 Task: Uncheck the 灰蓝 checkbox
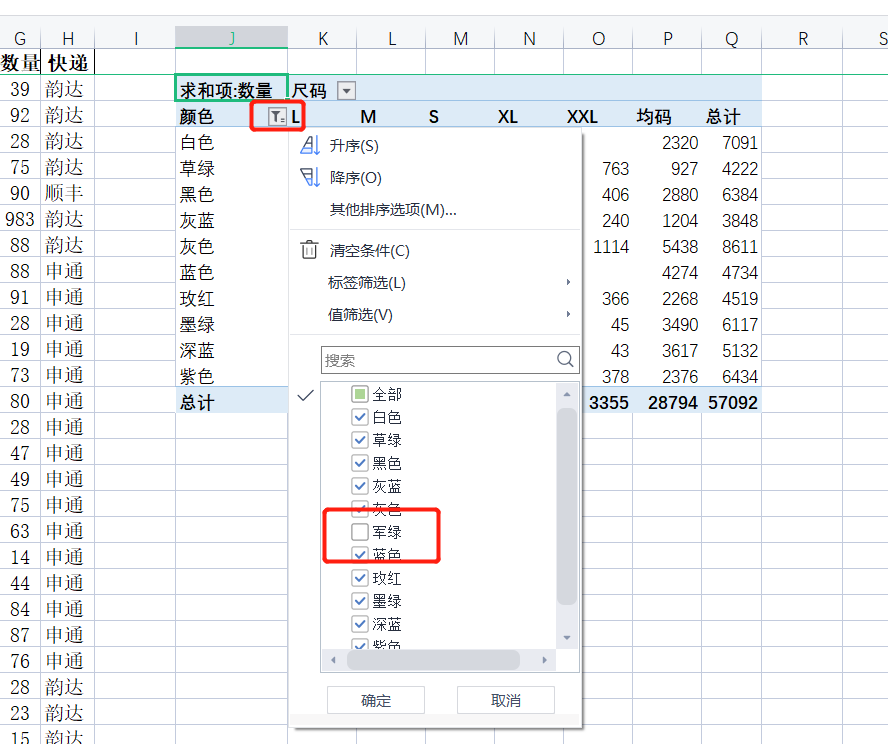pyautogui.click(x=360, y=486)
